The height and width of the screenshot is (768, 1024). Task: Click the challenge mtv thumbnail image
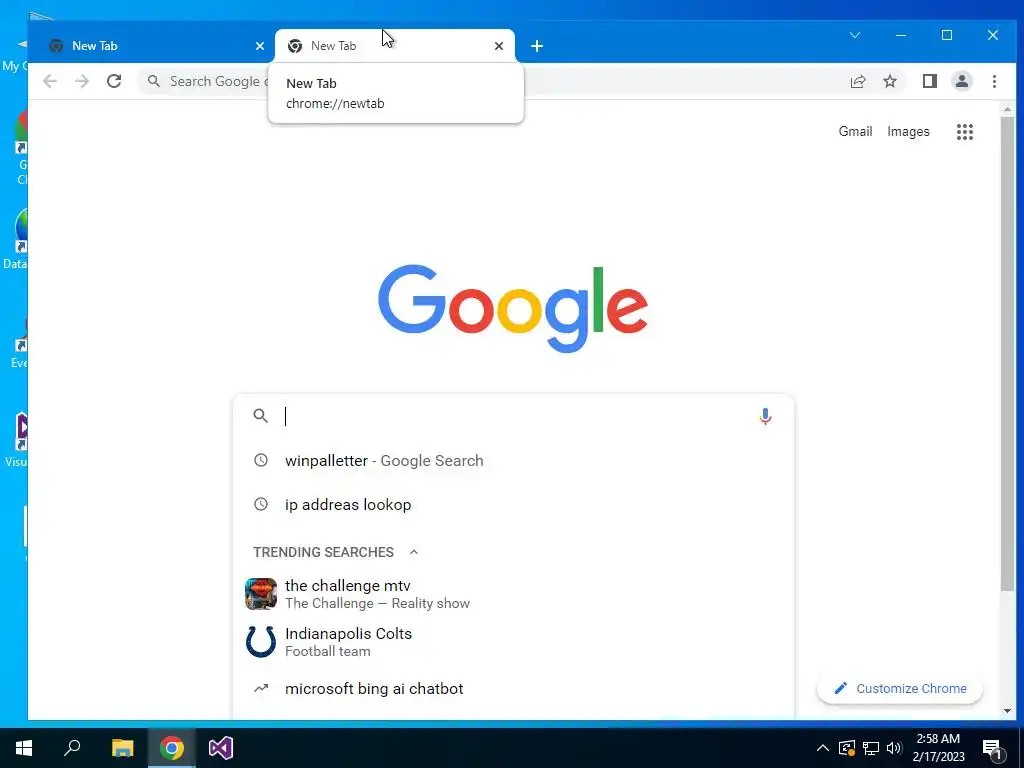(261, 594)
